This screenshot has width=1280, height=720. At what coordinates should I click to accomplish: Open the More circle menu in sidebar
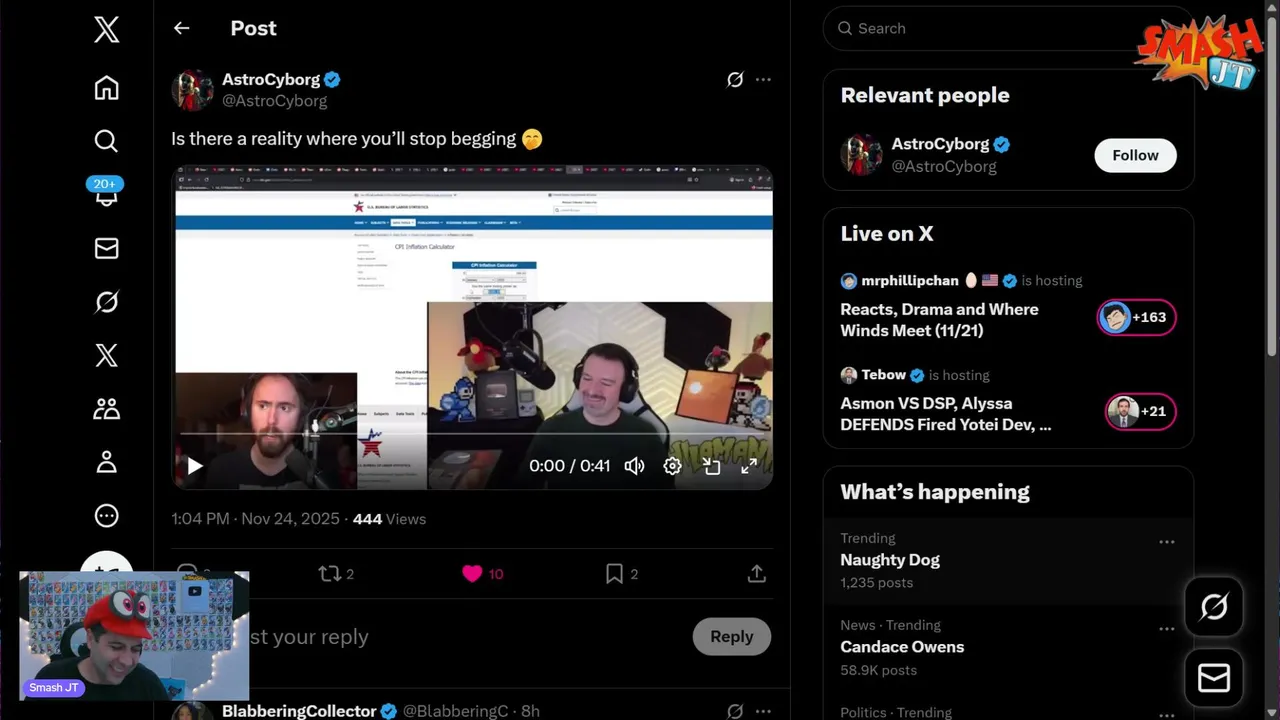(x=106, y=516)
